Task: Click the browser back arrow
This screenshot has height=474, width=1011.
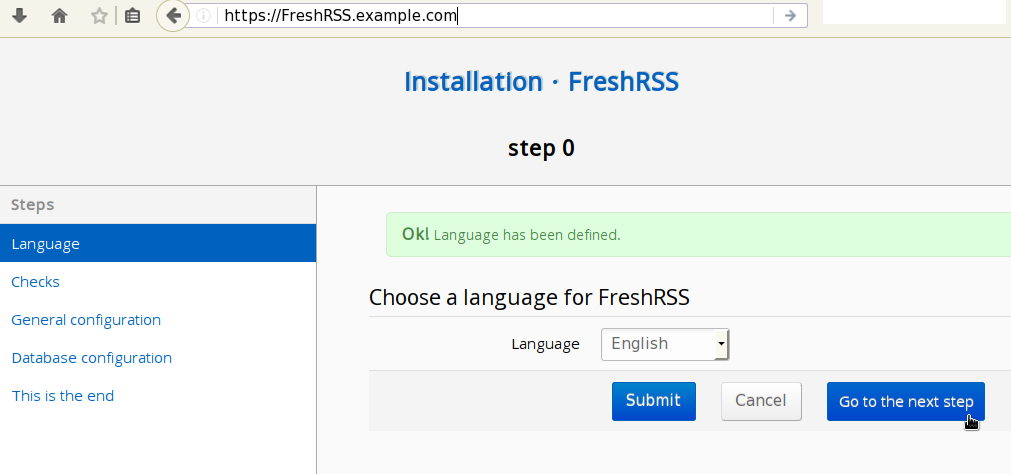Action: 173,16
